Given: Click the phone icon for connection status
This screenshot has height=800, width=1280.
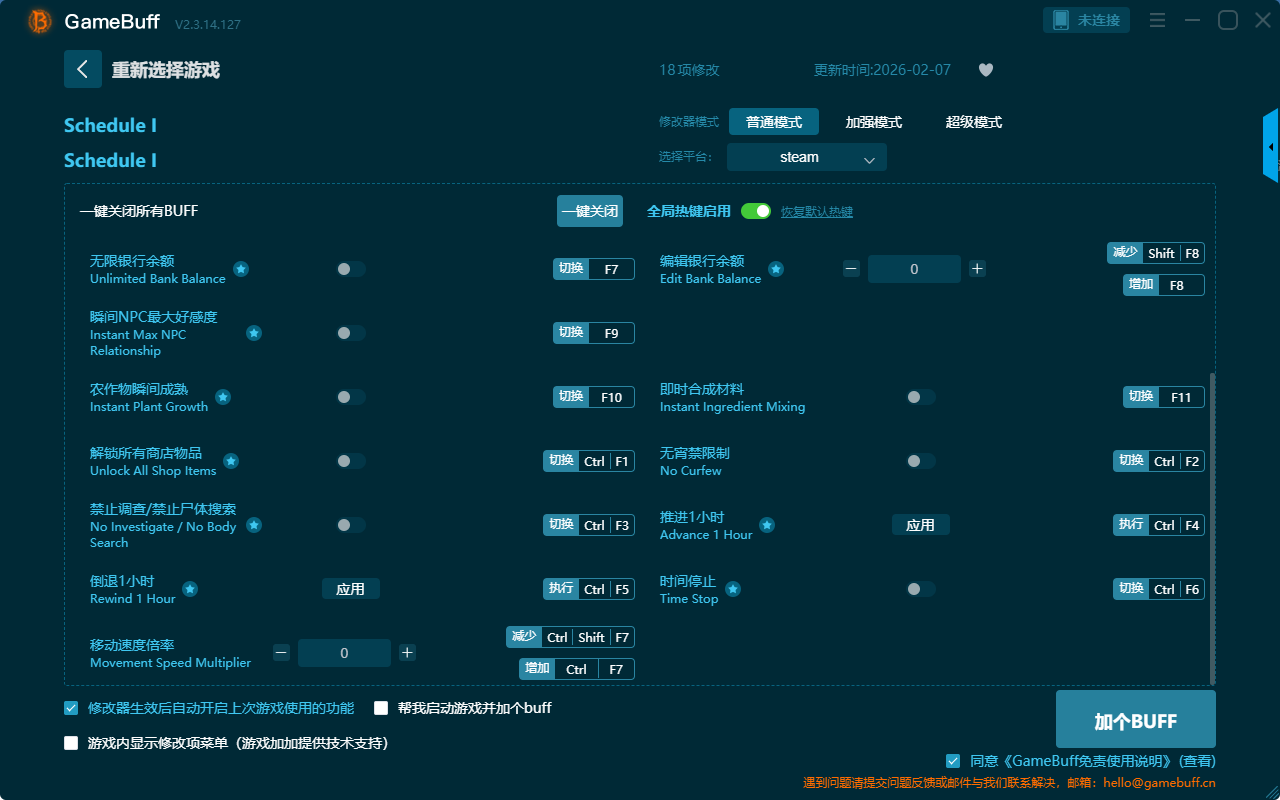Looking at the screenshot, I should [x=1061, y=20].
